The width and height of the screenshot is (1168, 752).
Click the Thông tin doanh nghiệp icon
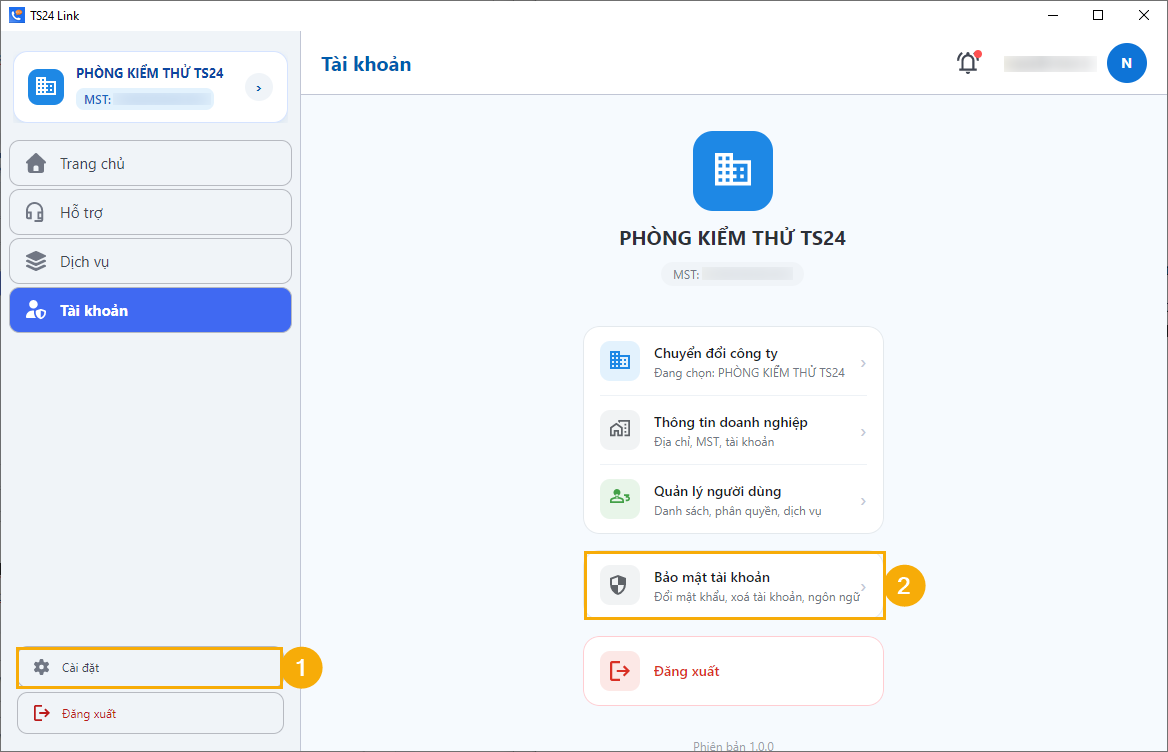(620, 430)
